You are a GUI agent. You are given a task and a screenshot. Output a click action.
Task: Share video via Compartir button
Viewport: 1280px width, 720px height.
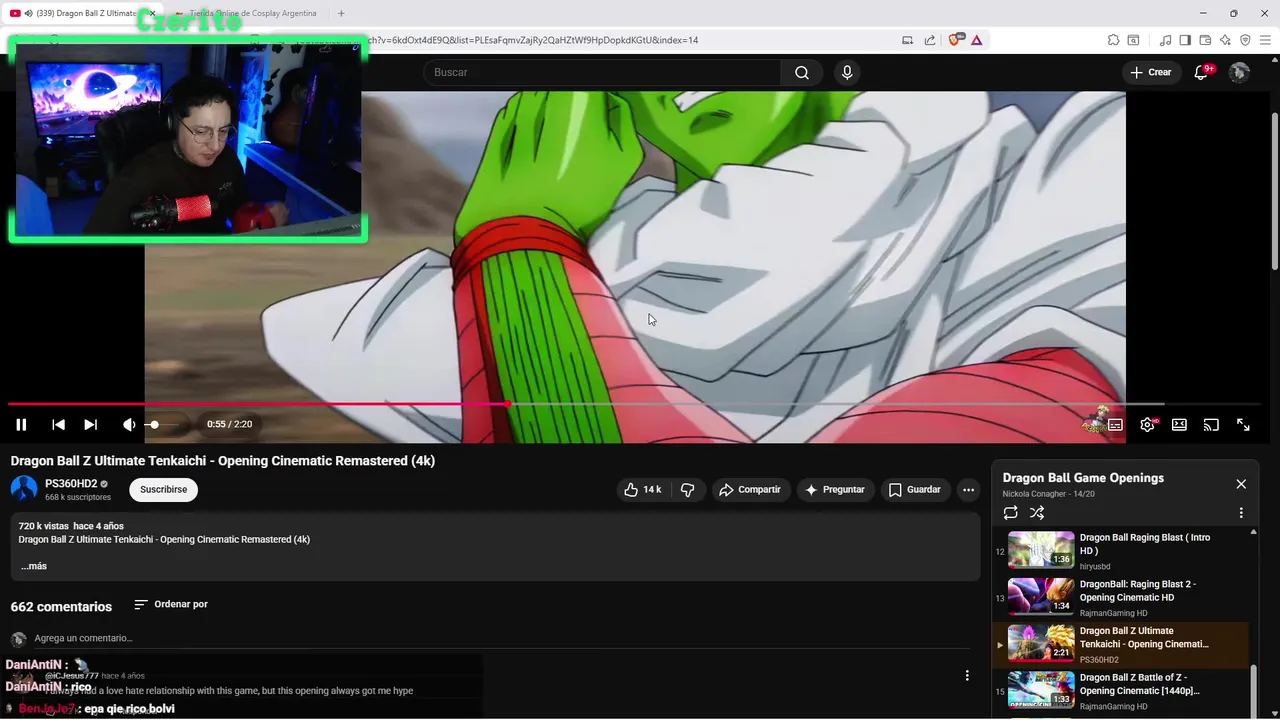750,490
